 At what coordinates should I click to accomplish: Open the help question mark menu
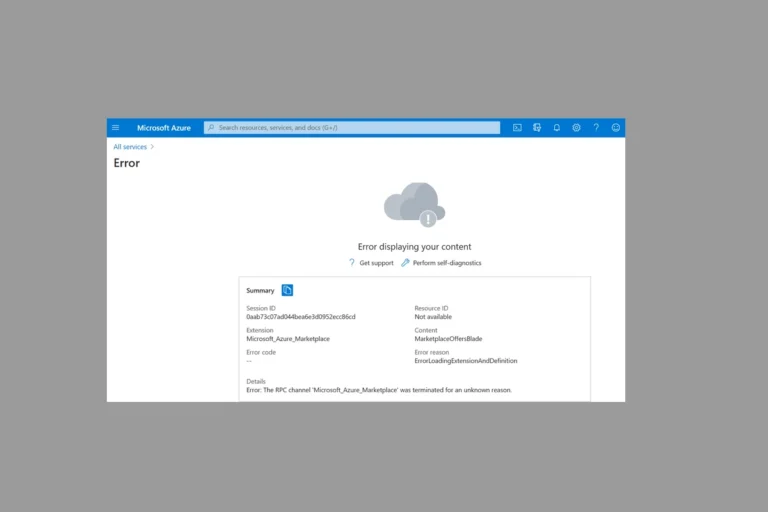tap(596, 128)
